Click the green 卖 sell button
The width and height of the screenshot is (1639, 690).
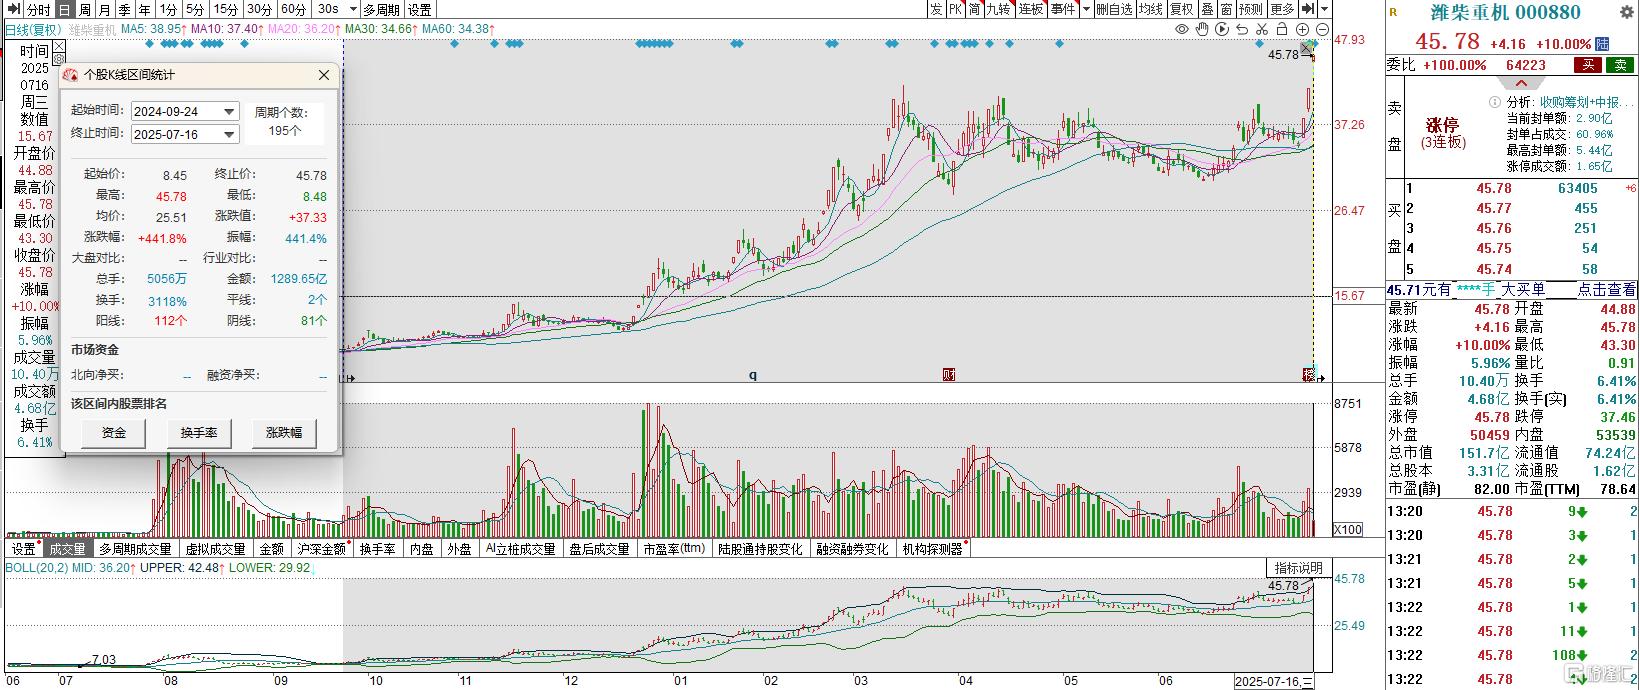point(1620,65)
